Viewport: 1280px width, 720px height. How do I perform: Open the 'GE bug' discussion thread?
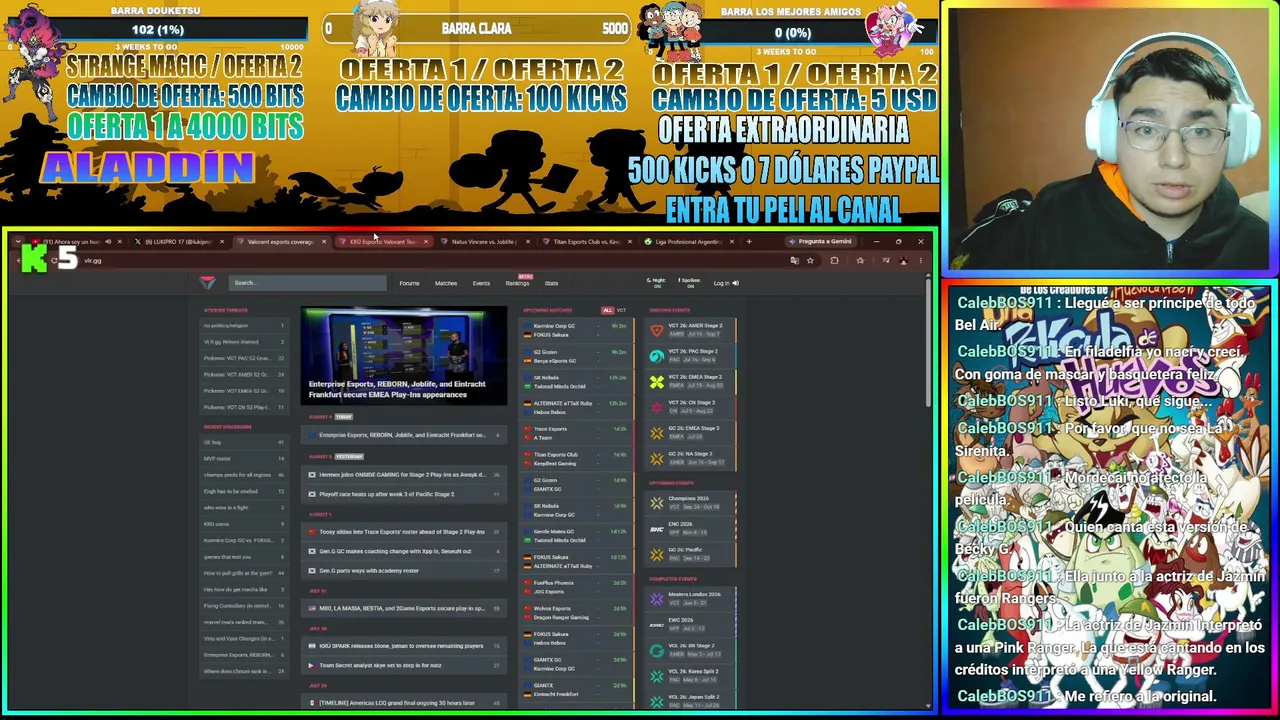(244, 442)
